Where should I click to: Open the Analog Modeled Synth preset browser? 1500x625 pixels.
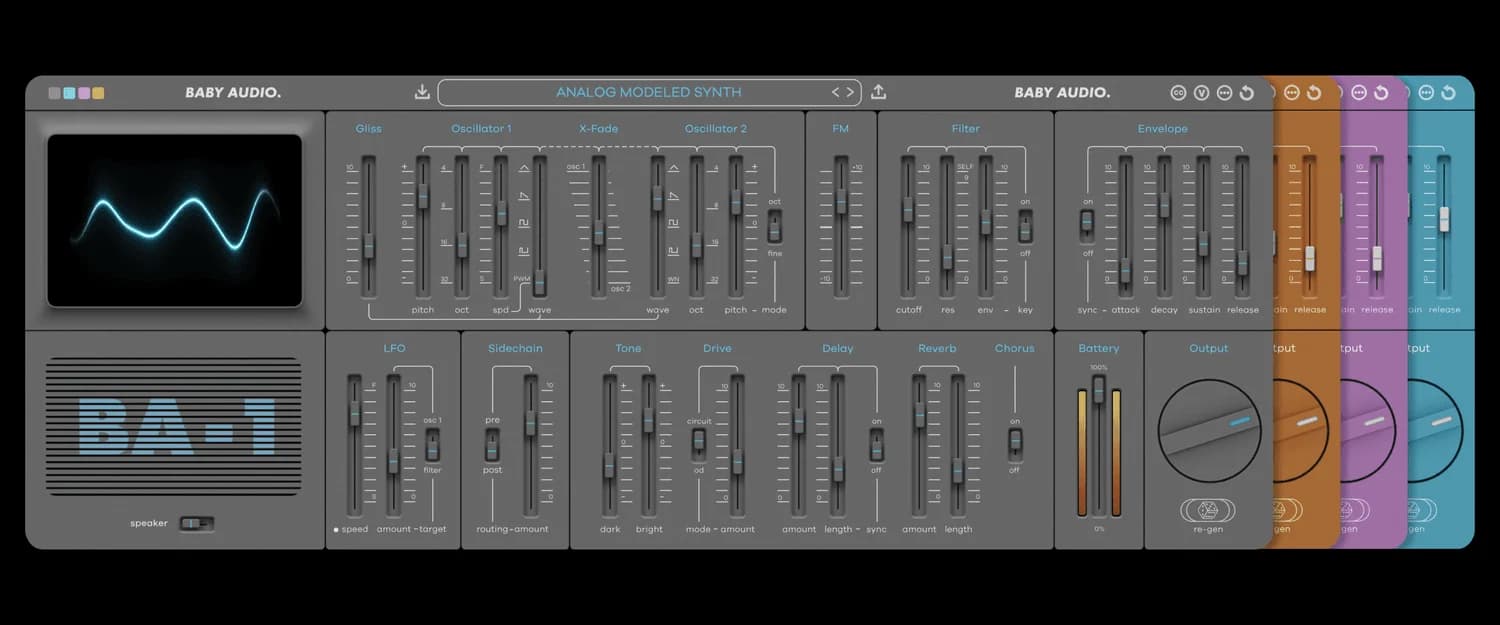click(650, 91)
